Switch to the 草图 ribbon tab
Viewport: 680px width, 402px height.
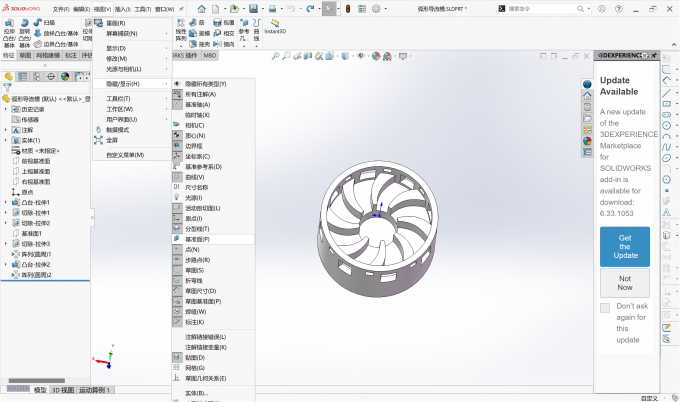25,56
